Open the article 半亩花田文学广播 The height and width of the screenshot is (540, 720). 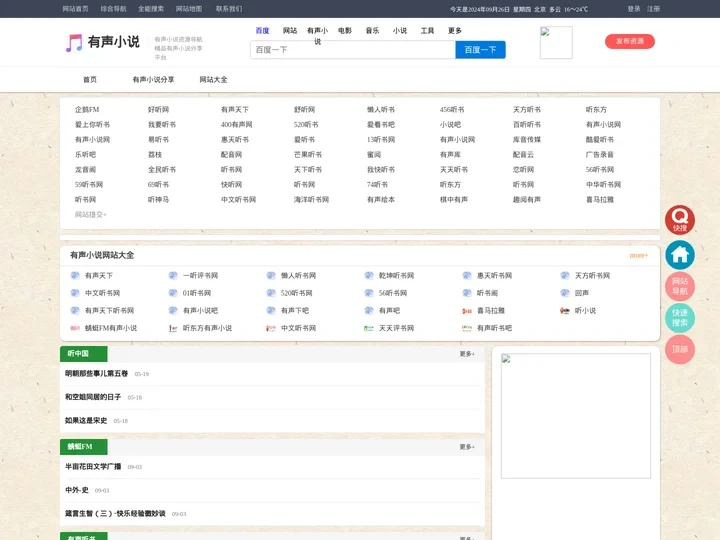tap(93, 467)
